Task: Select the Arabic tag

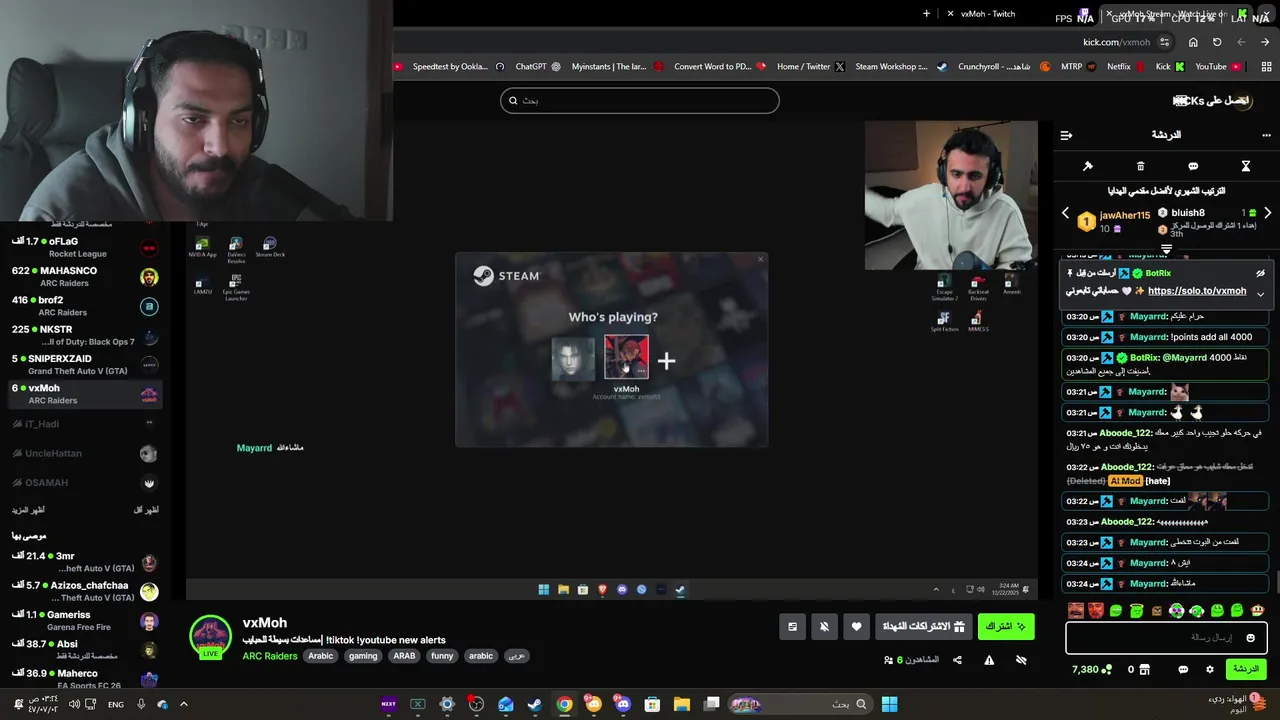Action: tap(321, 656)
